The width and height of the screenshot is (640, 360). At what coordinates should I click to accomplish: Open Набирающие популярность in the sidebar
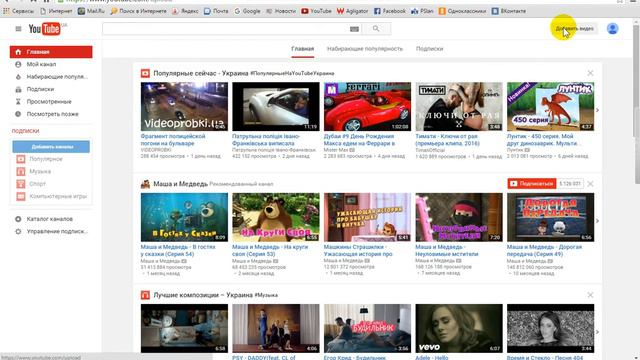coord(51,77)
